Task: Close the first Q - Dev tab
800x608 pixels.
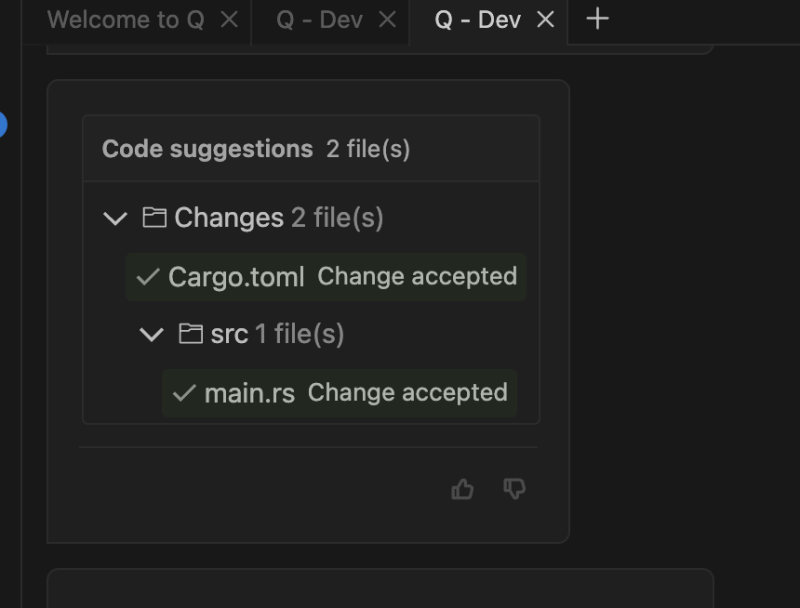Action: tap(388, 20)
